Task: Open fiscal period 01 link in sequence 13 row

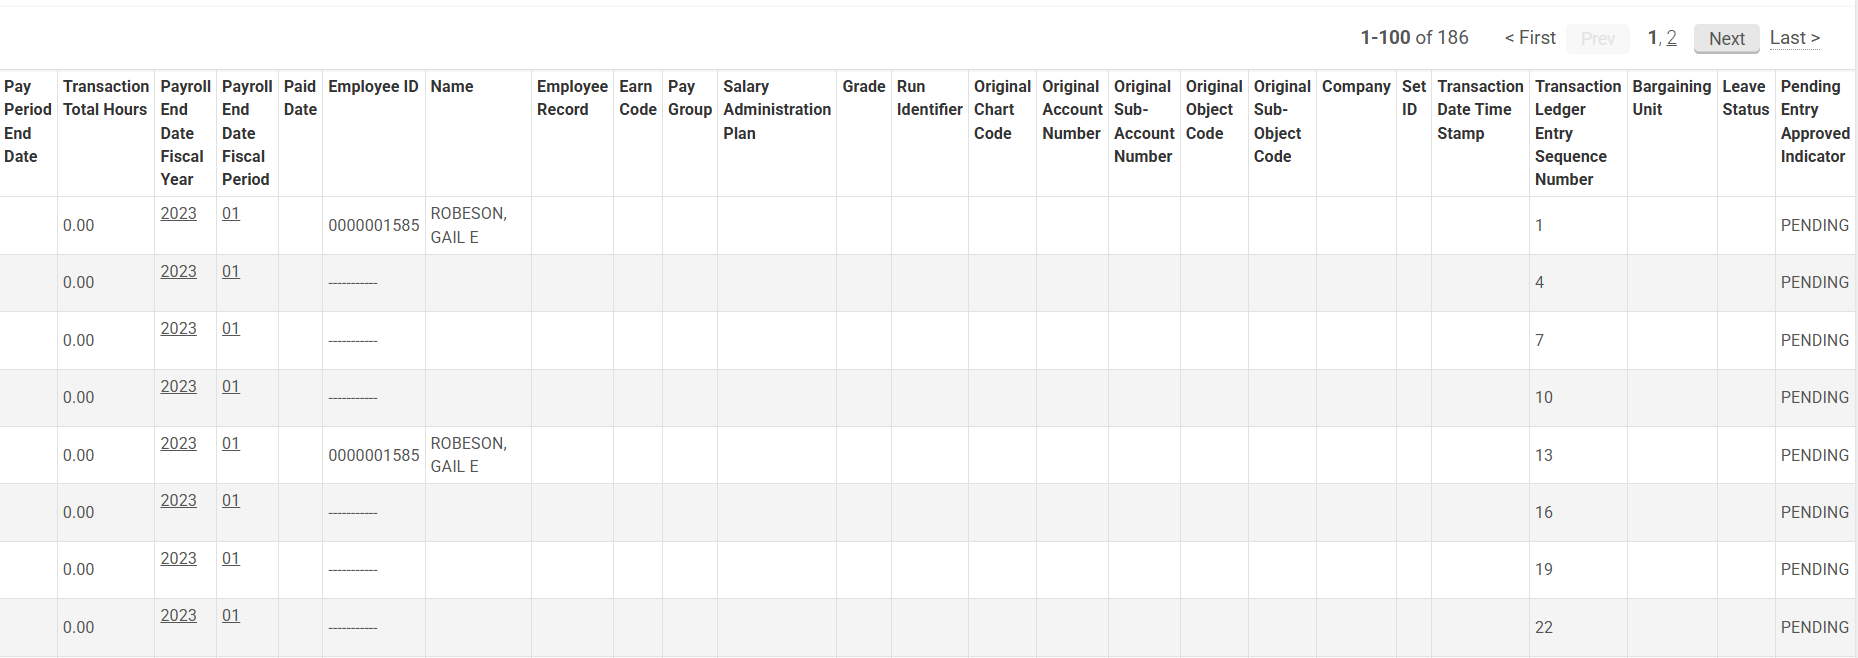Action: click(231, 444)
